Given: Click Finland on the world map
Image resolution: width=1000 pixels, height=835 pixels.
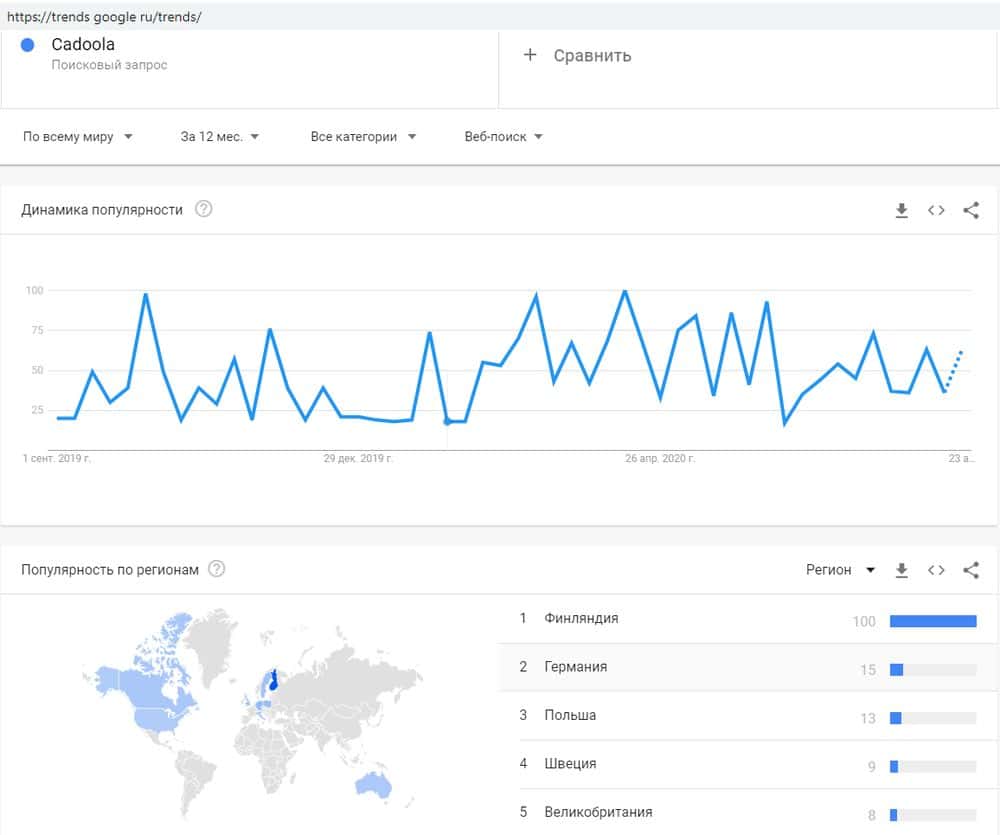Looking at the screenshot, I should (x=272, y=682).
